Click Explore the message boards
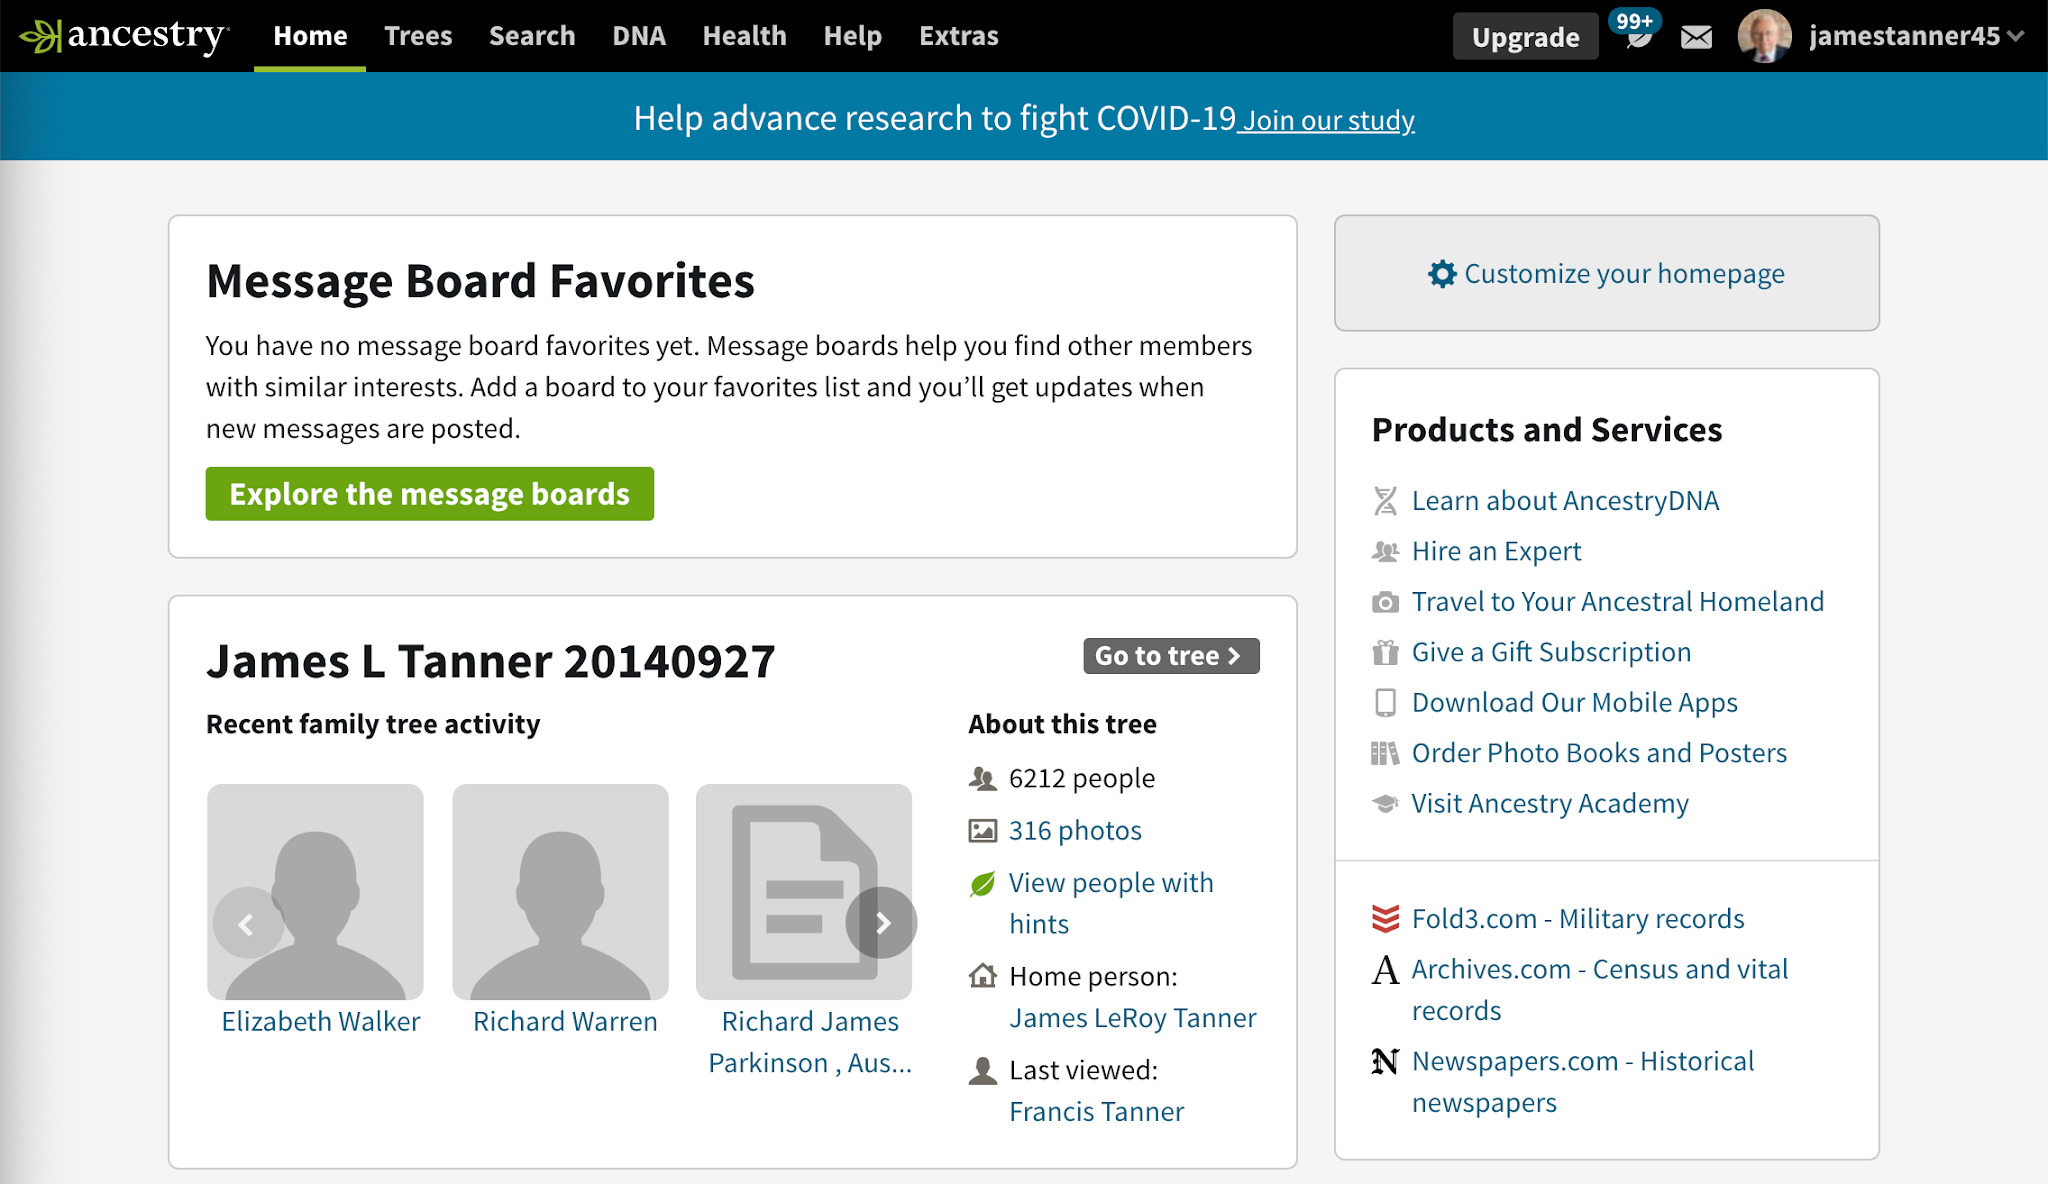 click(x=429, y=493)
